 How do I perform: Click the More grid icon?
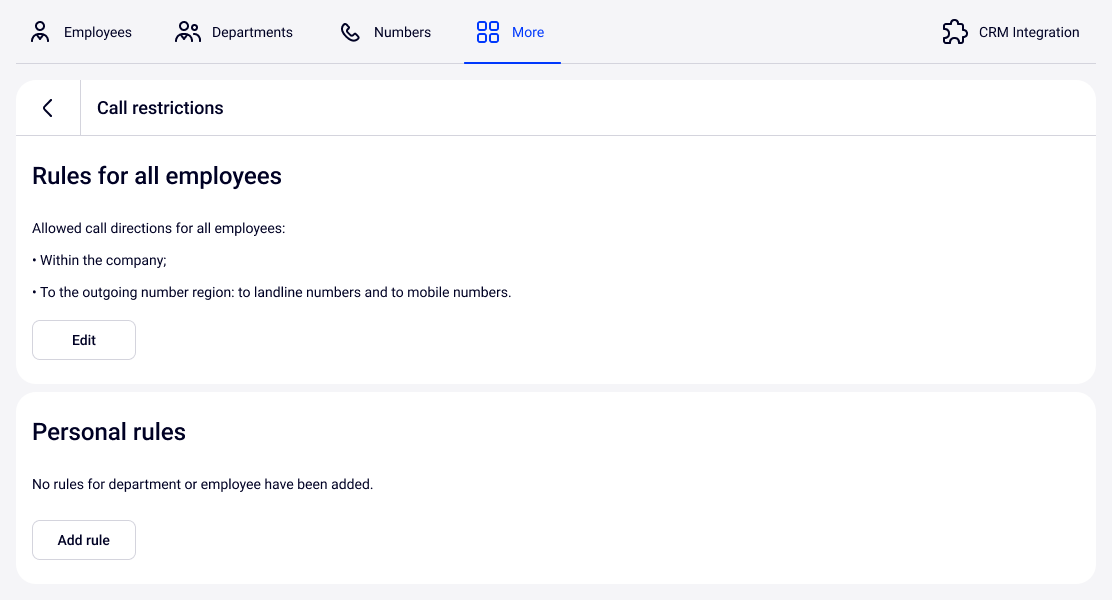(488, 32)
